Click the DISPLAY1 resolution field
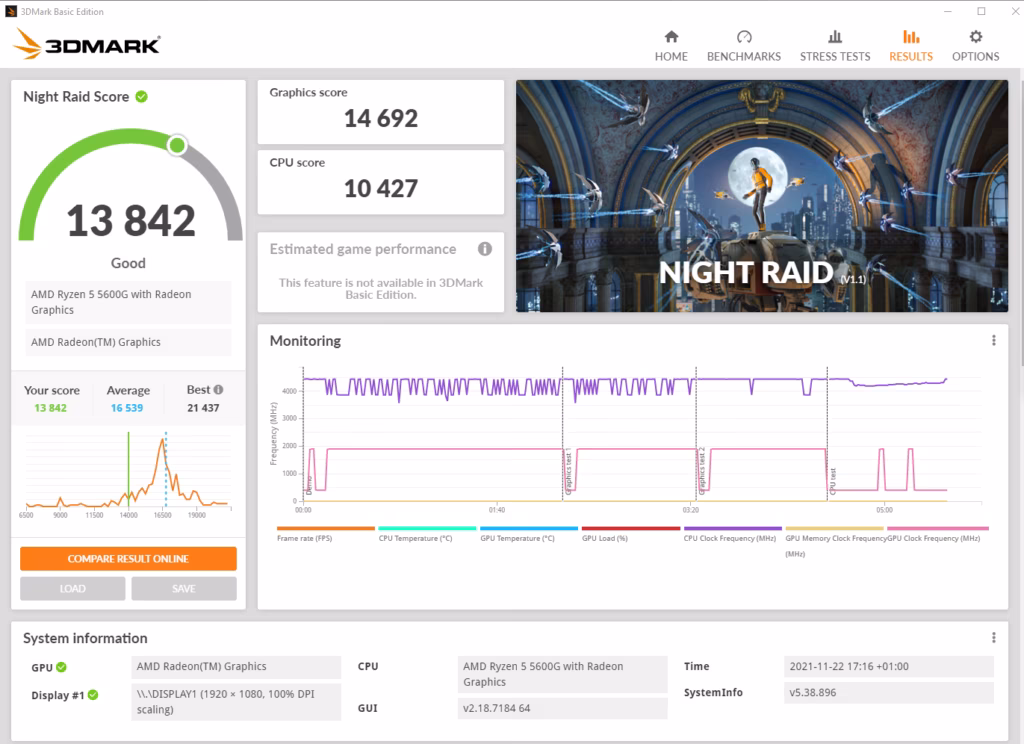The width and height of the screenshot is (1024, 744). point(236,702)
